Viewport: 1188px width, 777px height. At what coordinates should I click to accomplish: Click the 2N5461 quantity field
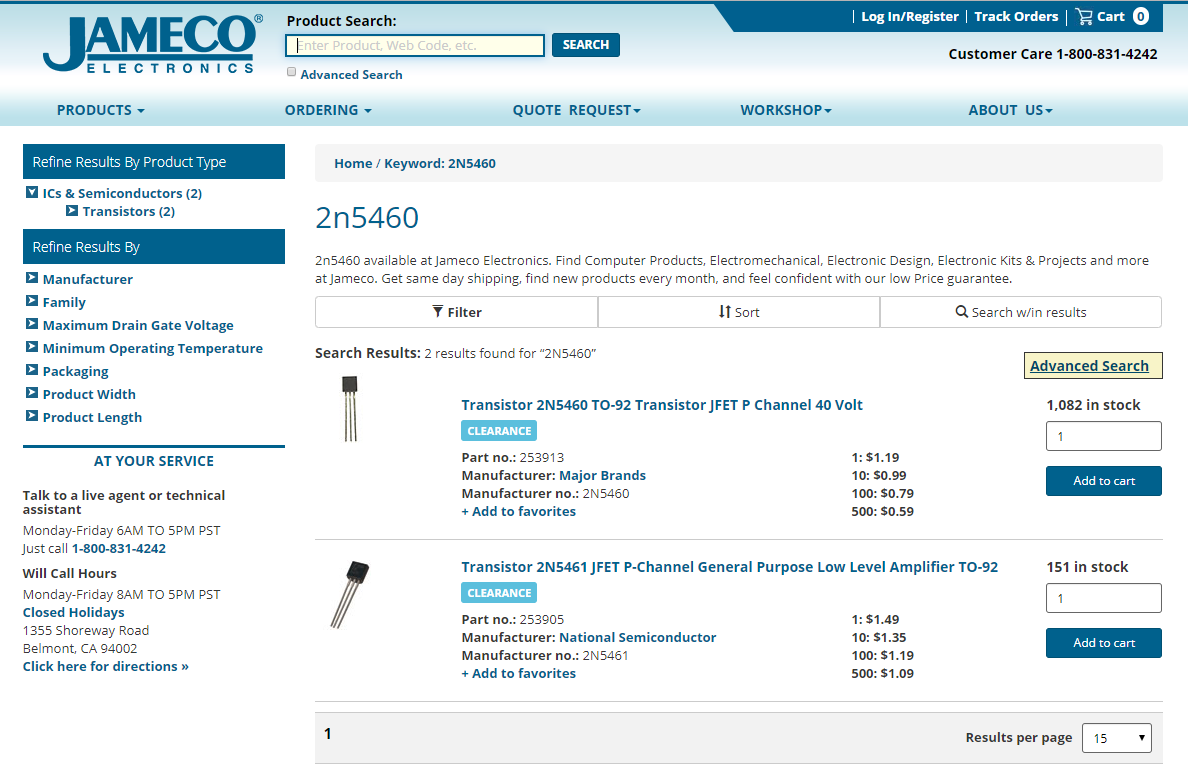1104,598
